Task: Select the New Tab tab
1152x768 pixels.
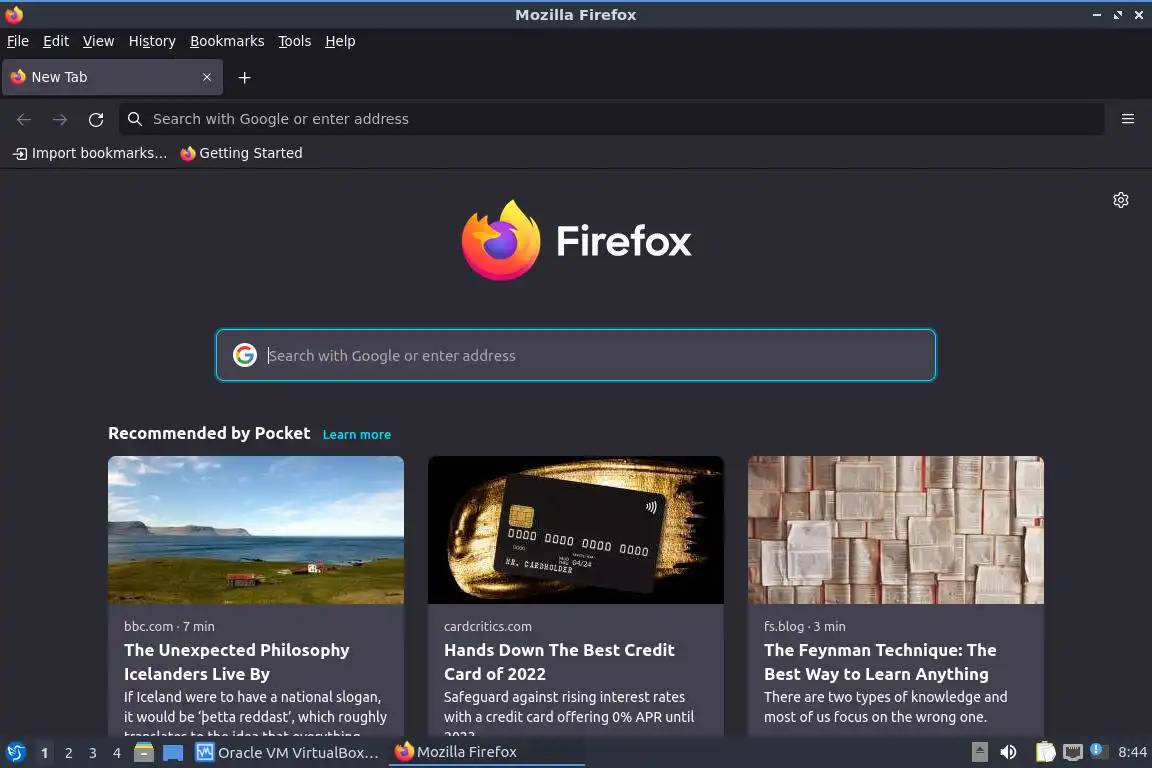Action: 112,77
